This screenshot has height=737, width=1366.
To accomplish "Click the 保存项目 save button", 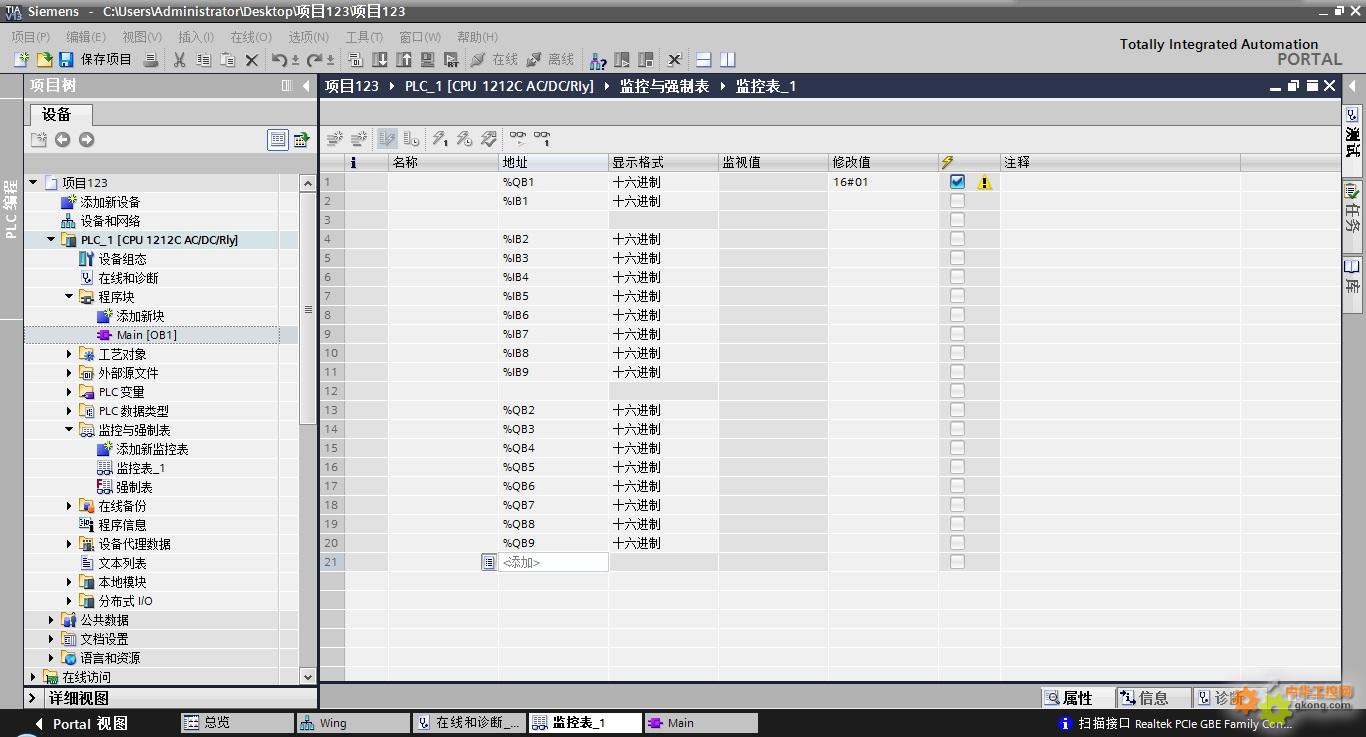I will [95, 60].
